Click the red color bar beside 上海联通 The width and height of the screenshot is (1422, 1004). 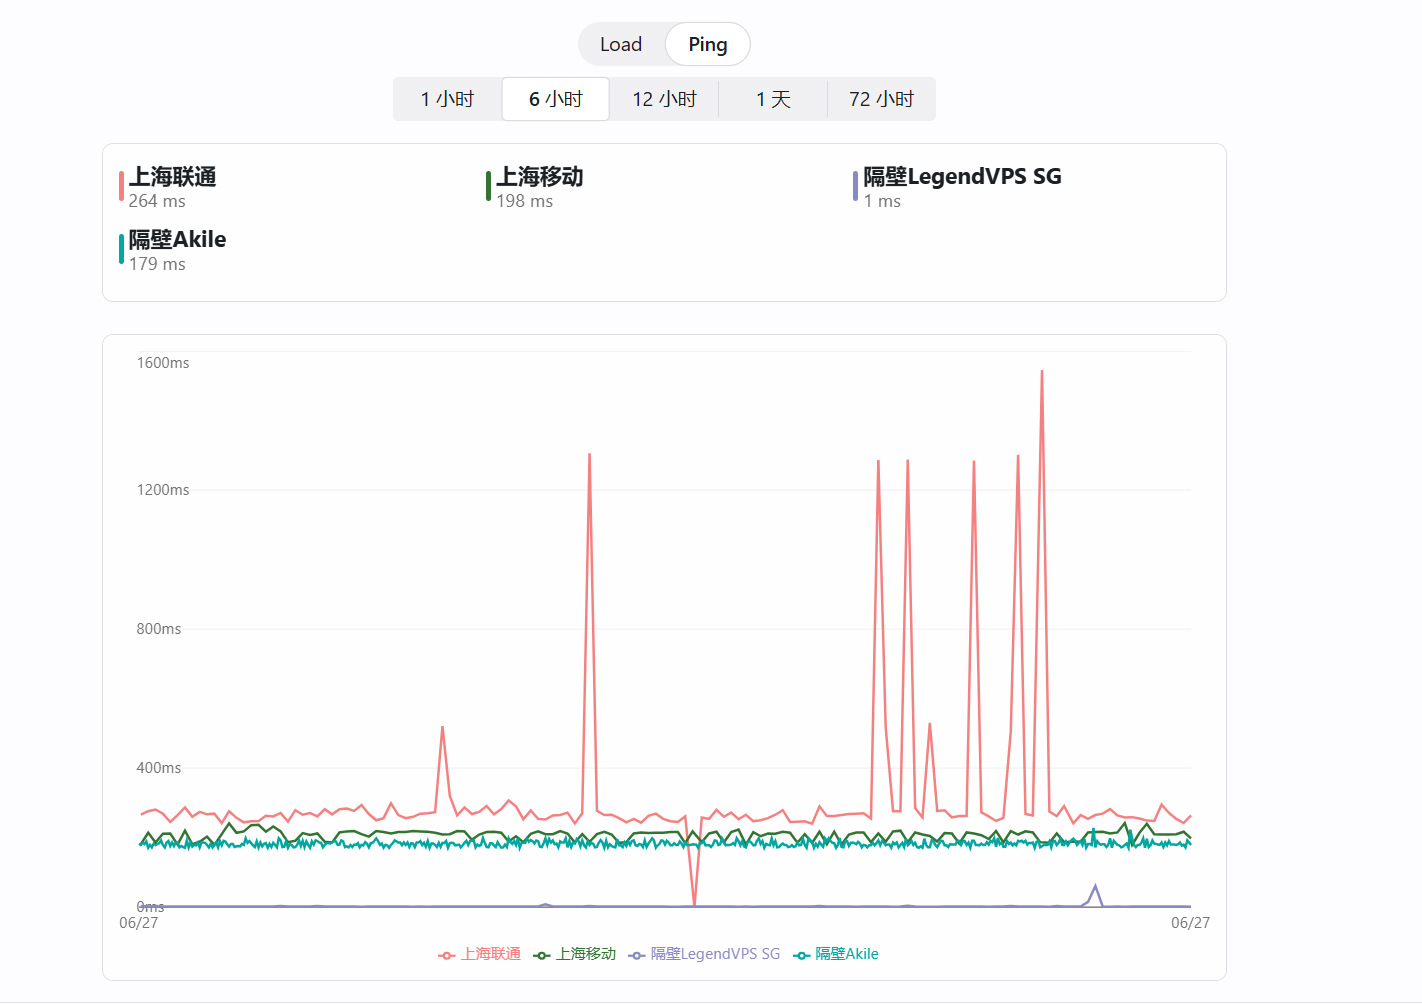[122, 187]
